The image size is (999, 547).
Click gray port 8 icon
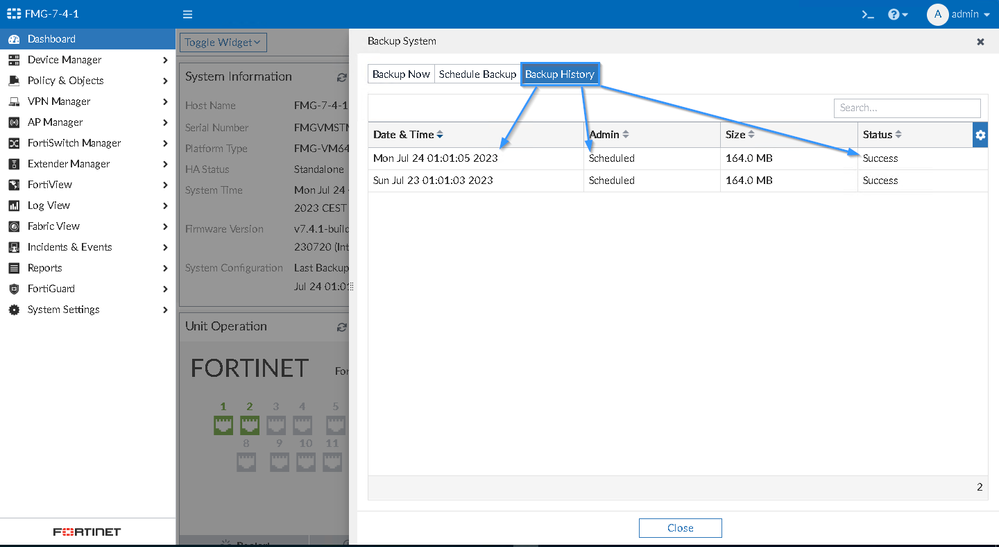click(x=246, y=462)
